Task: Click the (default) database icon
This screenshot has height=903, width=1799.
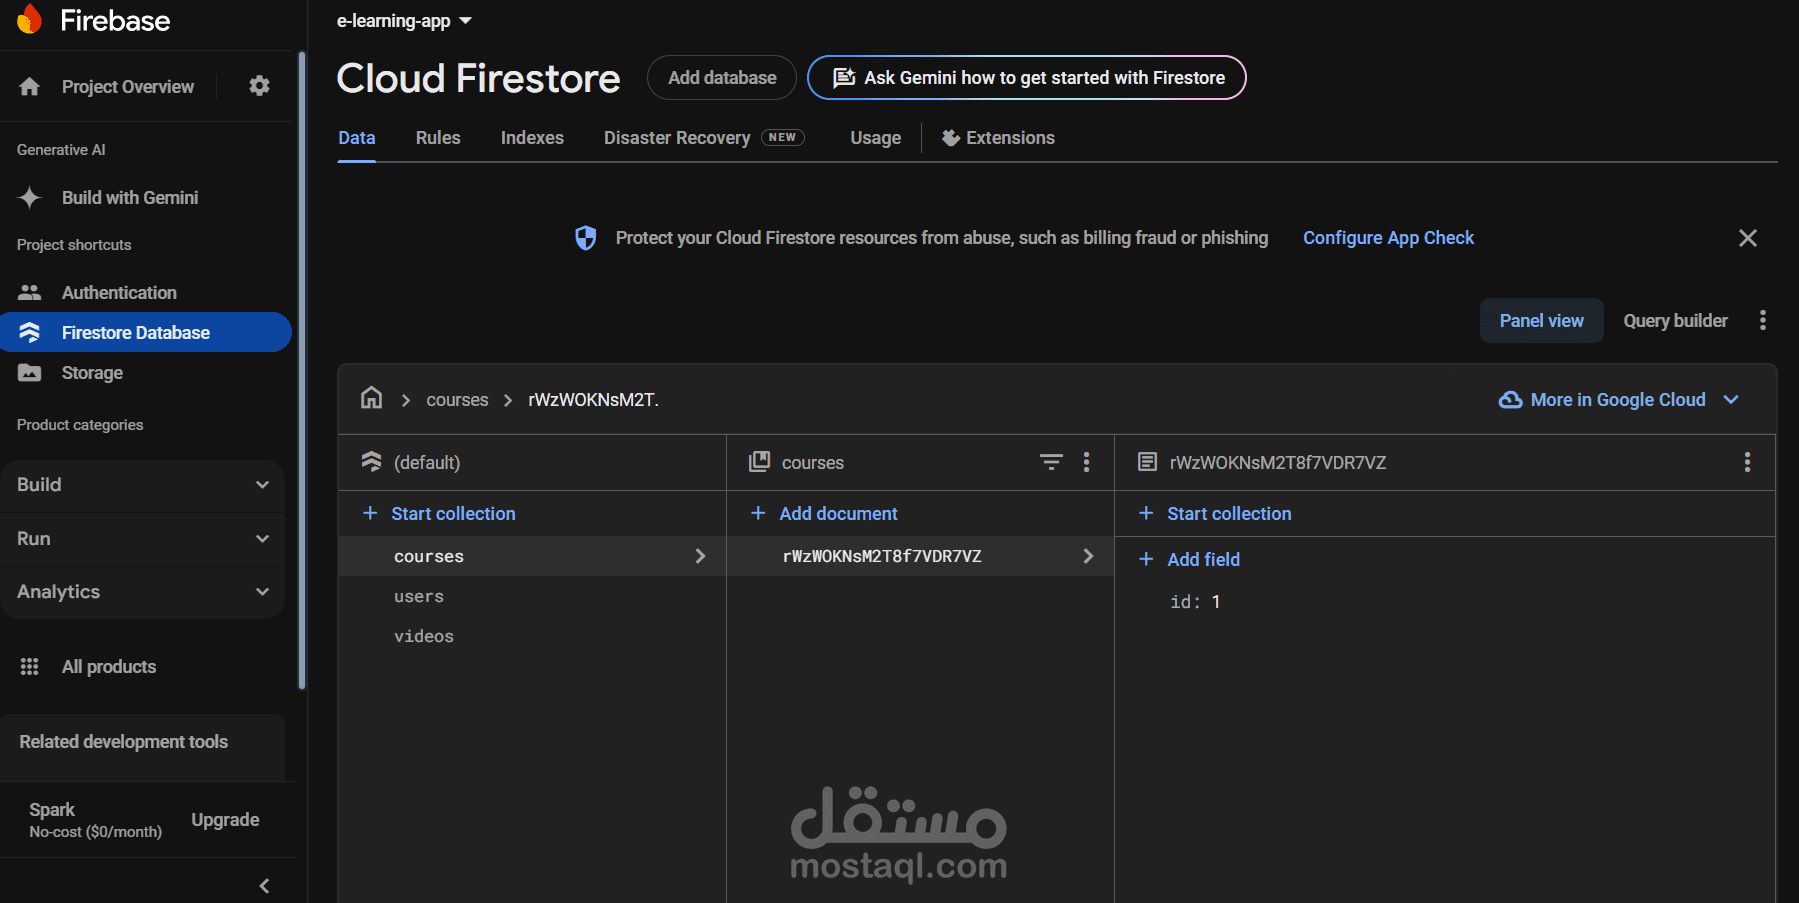Action: pos(372,462)
